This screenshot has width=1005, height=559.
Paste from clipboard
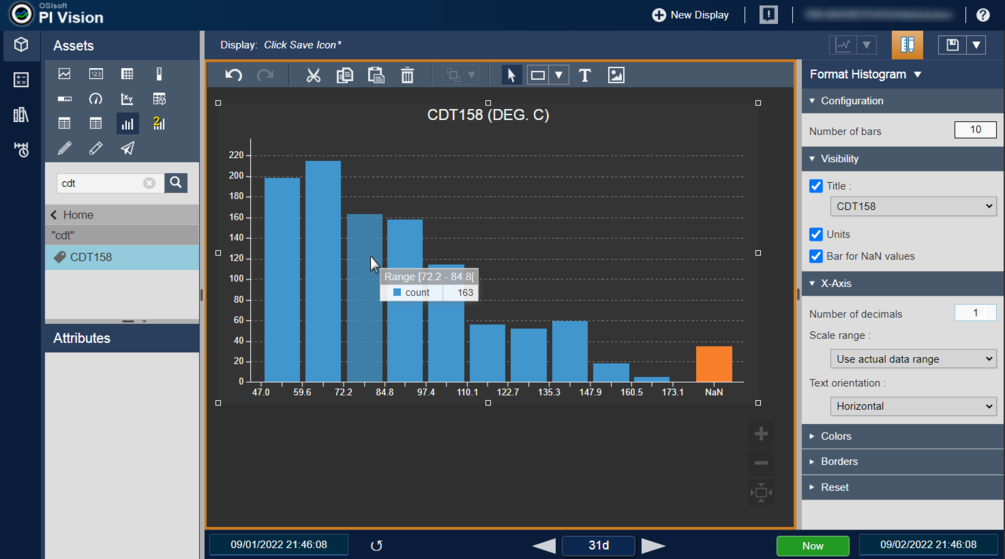(376, 75)
